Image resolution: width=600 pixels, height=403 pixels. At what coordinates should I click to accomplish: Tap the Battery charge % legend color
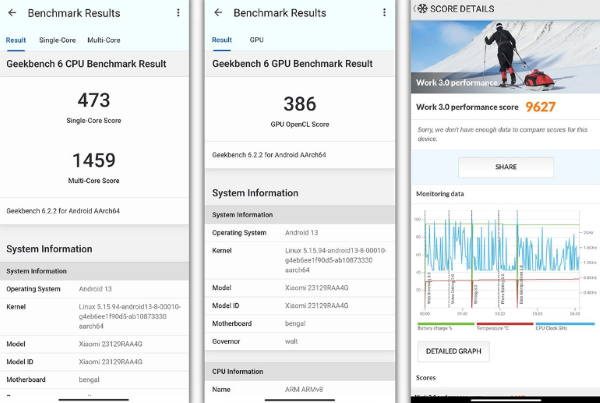coord(442,323)
